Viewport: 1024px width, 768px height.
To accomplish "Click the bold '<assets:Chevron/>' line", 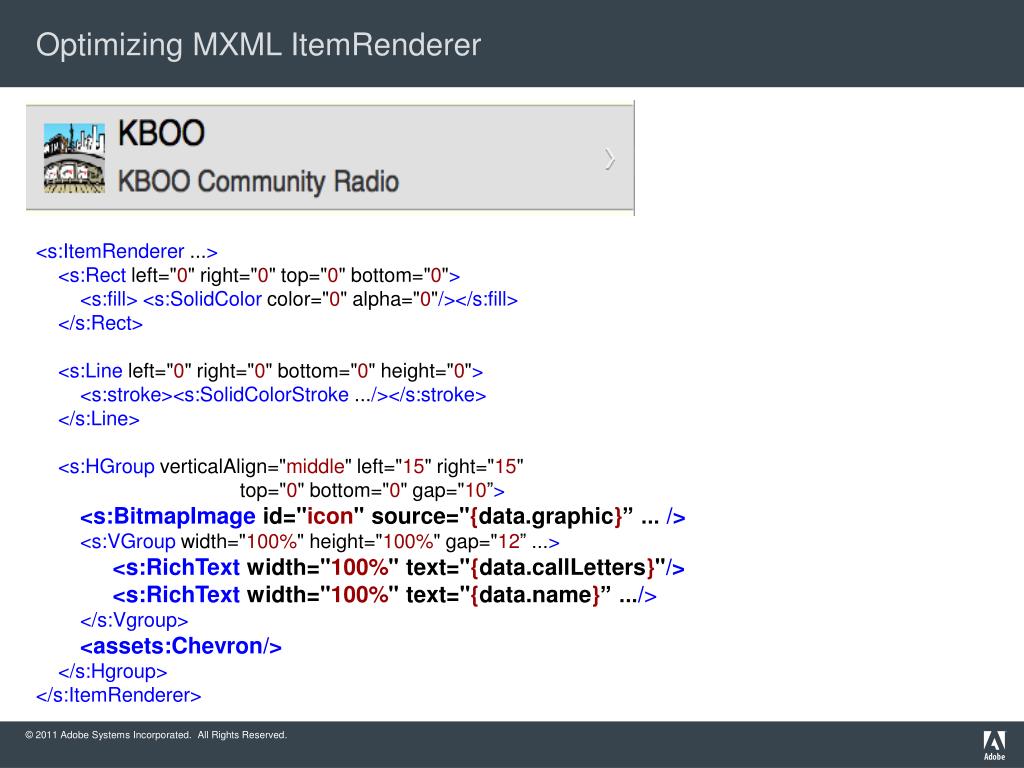I will 181,646.
